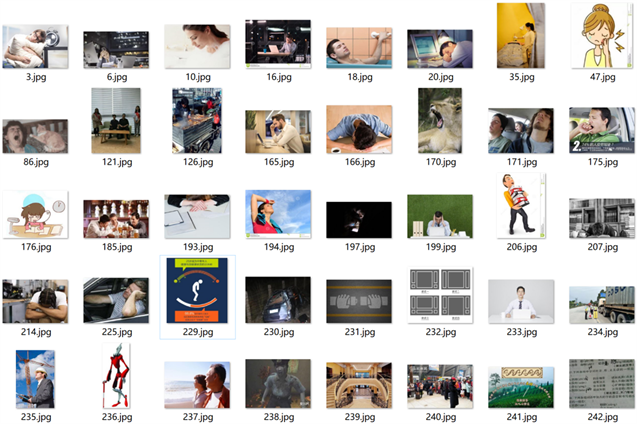Select the 3.jpg thumbnail image
The height and width of the screenshot is (424, 637).
(x=35, y=46)
